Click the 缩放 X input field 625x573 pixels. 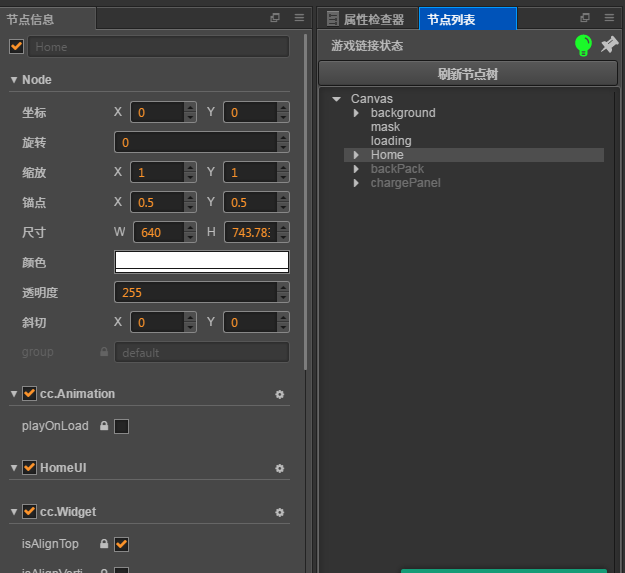(x=157, y=172)
